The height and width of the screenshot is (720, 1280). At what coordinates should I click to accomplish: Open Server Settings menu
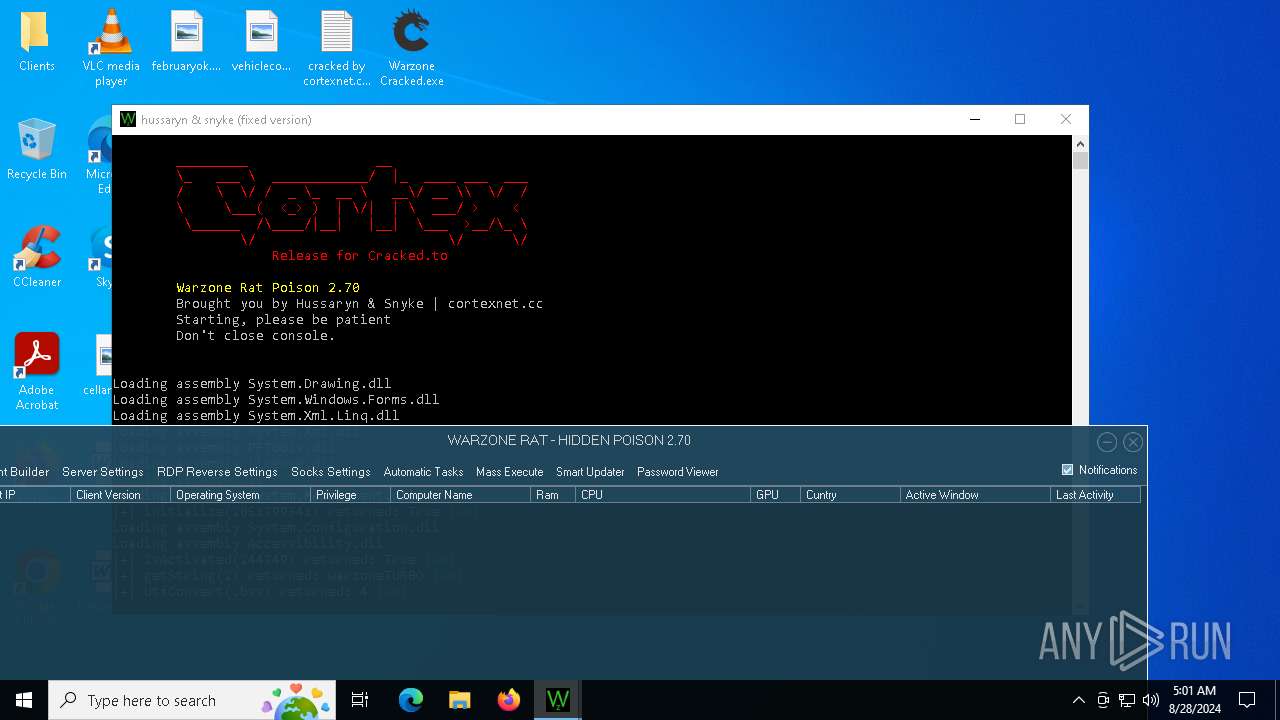(x=102, y=472)
